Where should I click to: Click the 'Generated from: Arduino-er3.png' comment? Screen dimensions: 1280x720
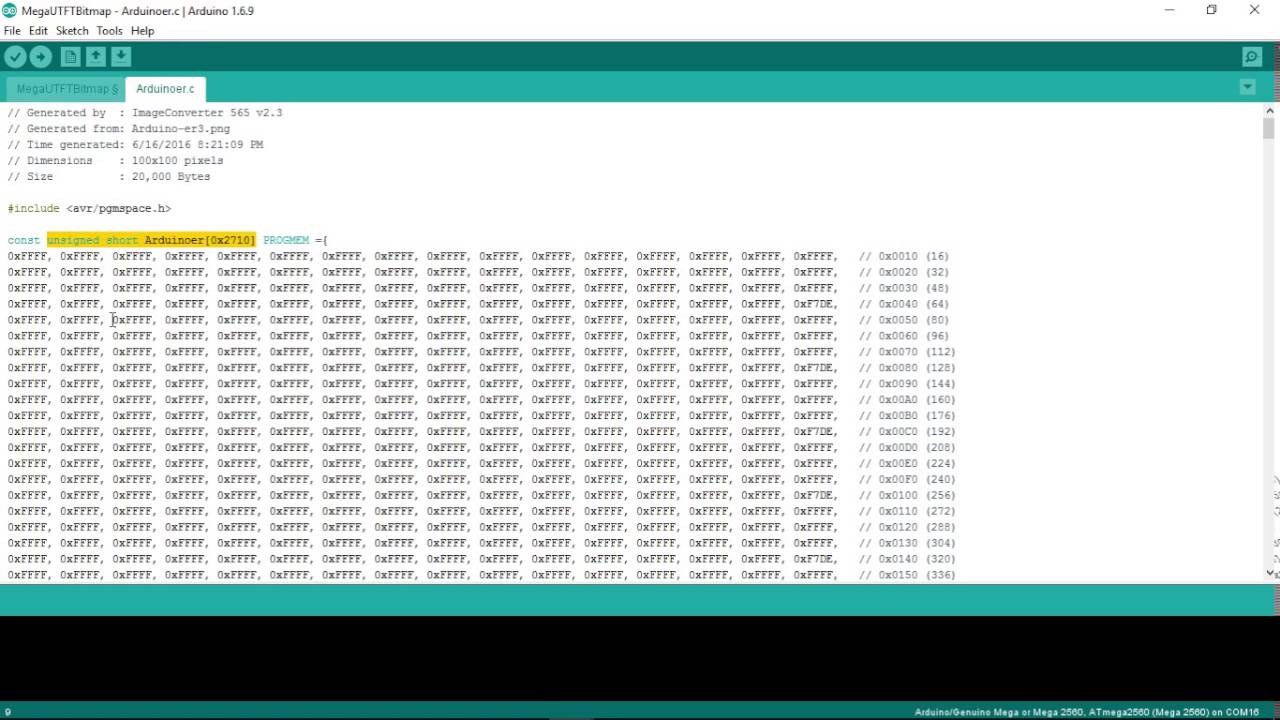pyautogui.click(x=119, y=129)
